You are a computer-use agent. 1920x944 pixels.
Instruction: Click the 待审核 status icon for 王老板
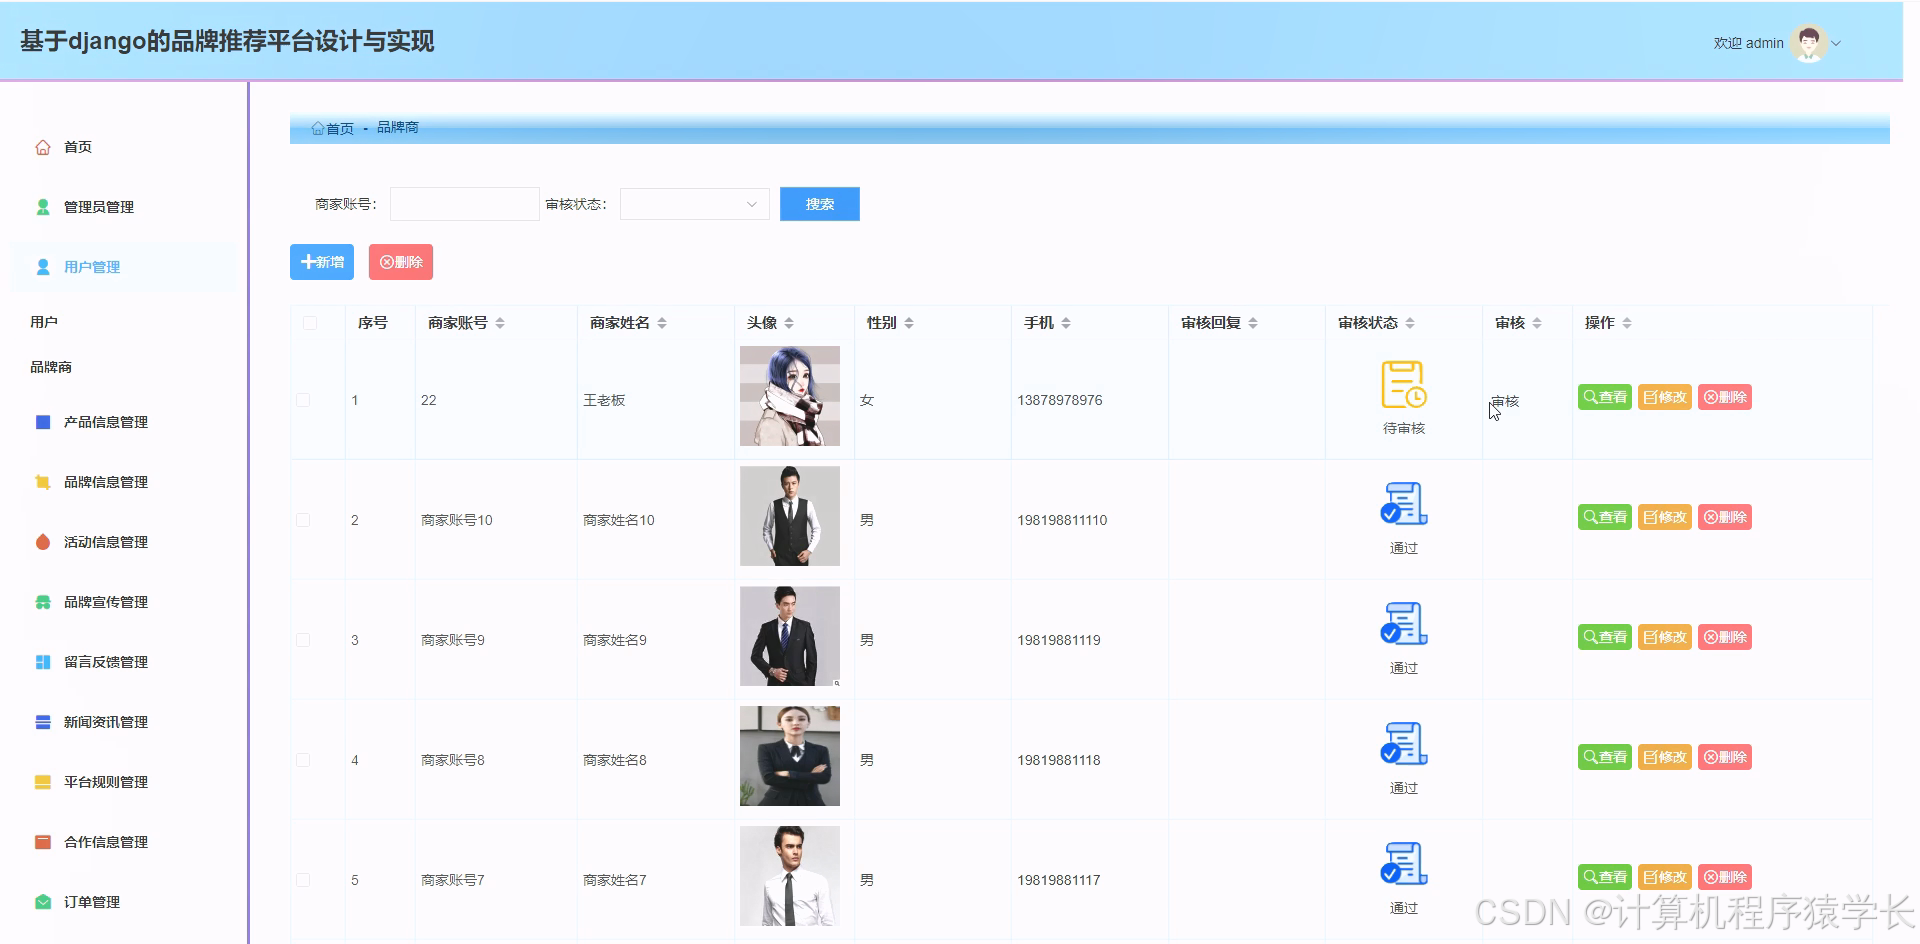click(x=1403, y=385)
